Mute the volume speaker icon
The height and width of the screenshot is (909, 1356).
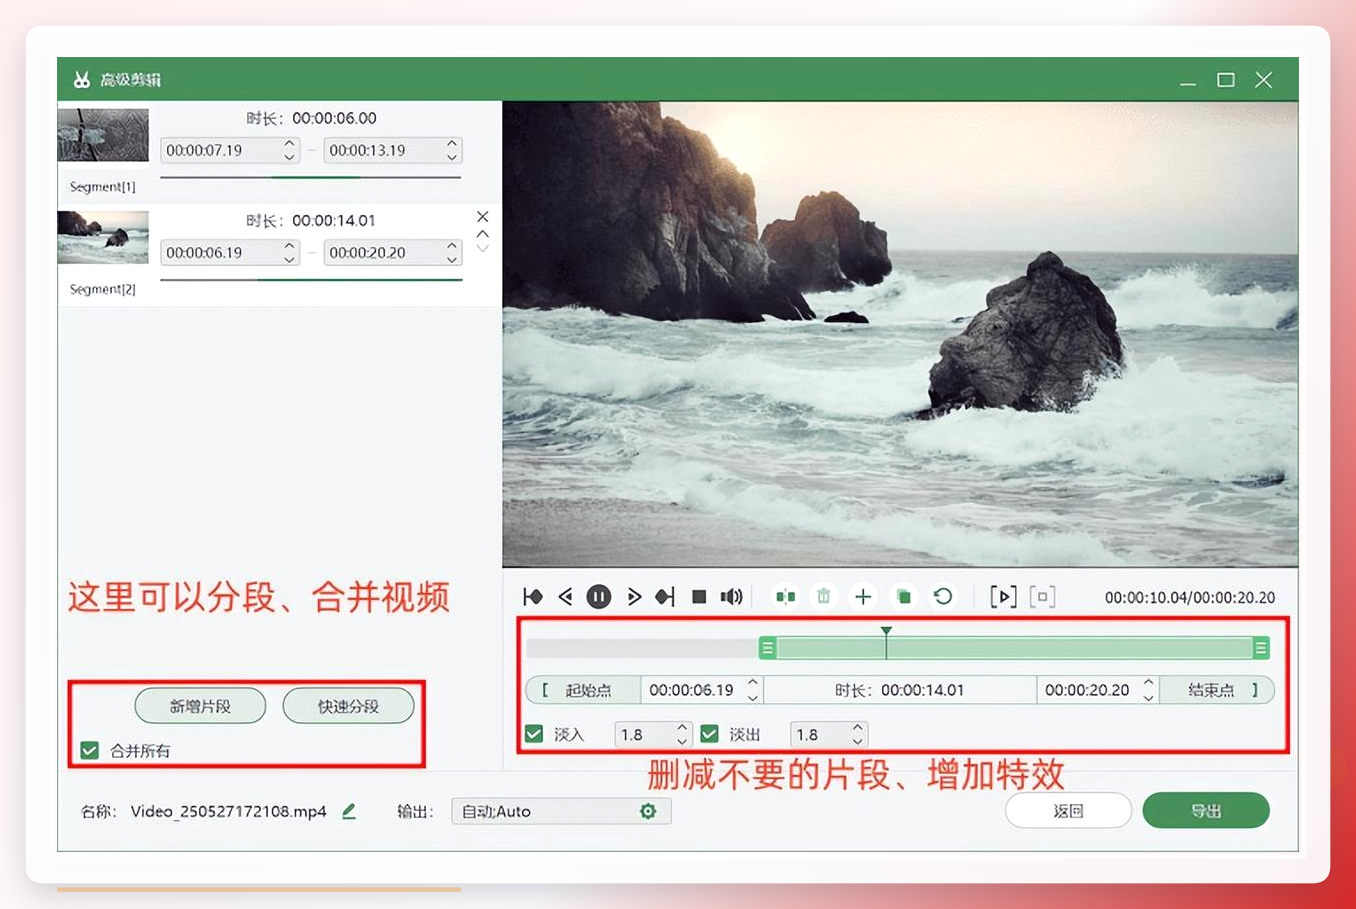(x=732, y=597)
